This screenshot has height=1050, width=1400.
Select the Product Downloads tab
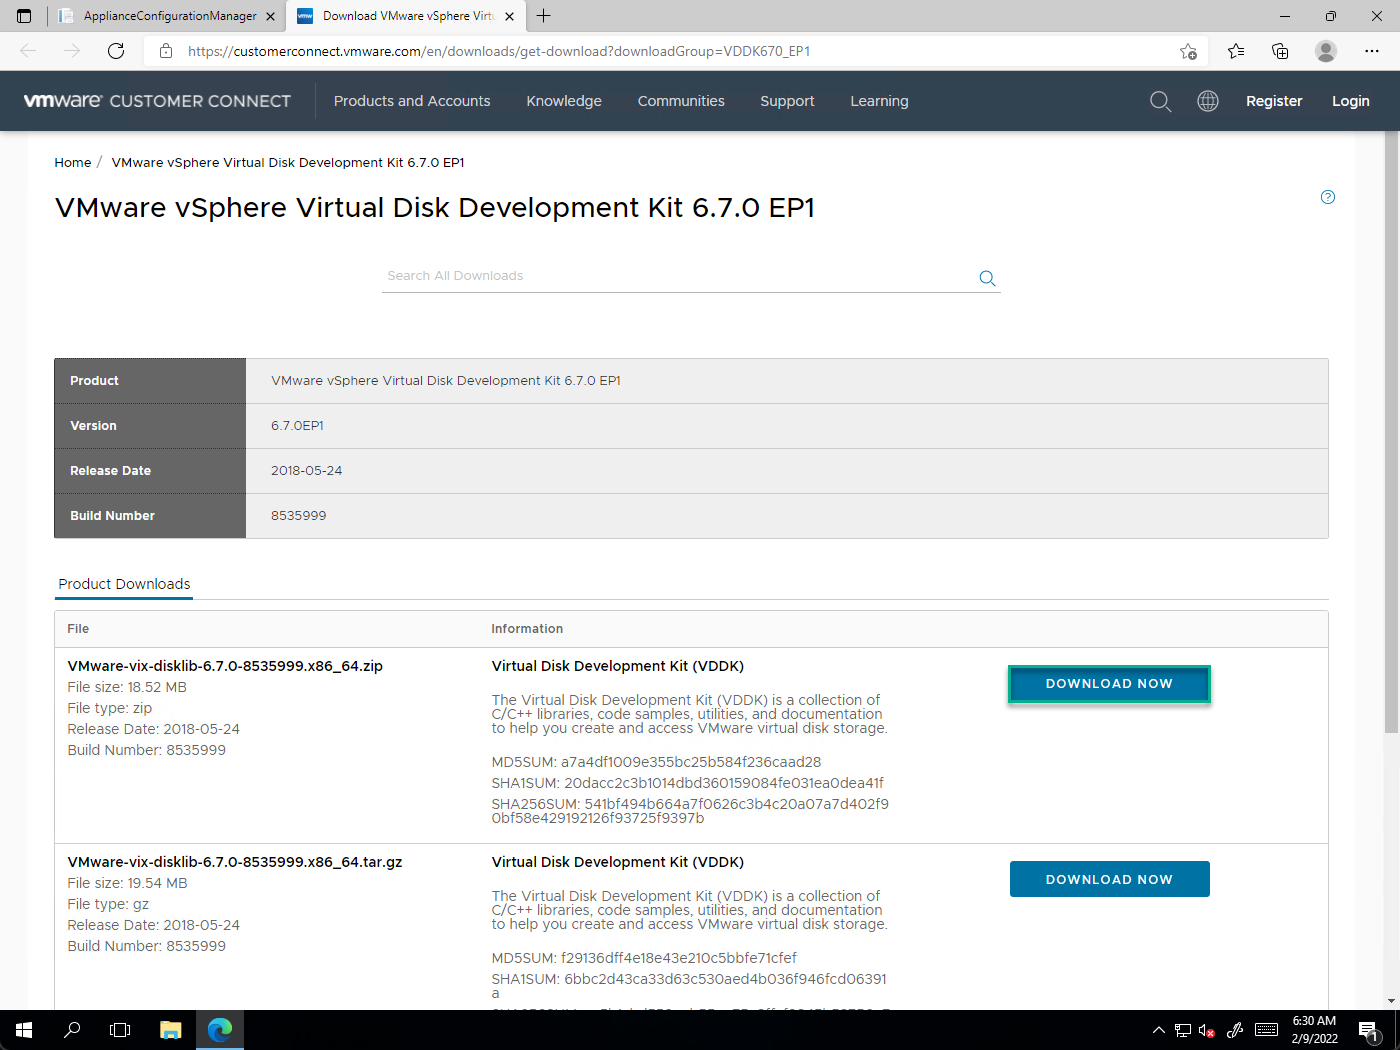click(124, 584)
